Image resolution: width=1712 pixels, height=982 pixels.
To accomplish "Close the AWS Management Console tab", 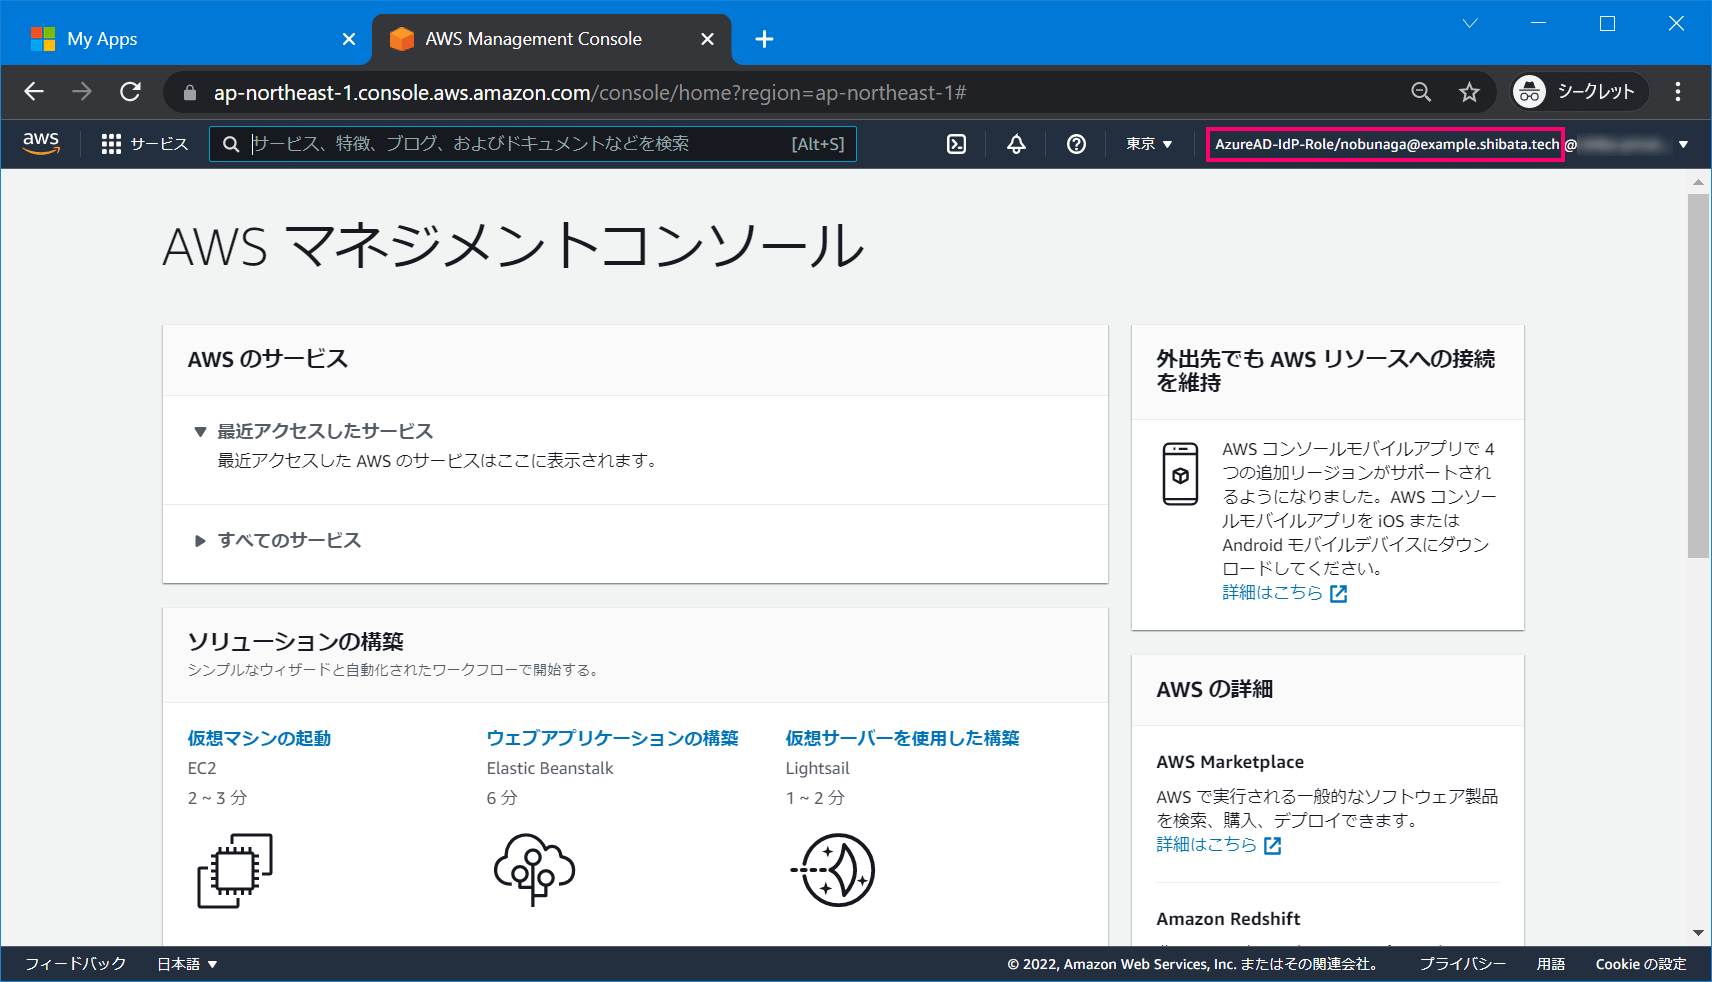I will [x=707, y=39].
